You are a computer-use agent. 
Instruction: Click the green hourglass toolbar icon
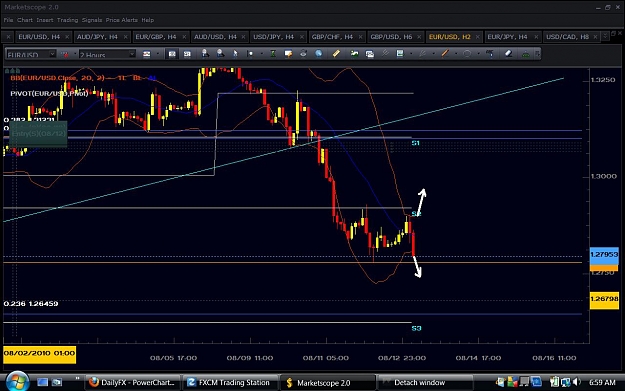coord(273,53)
